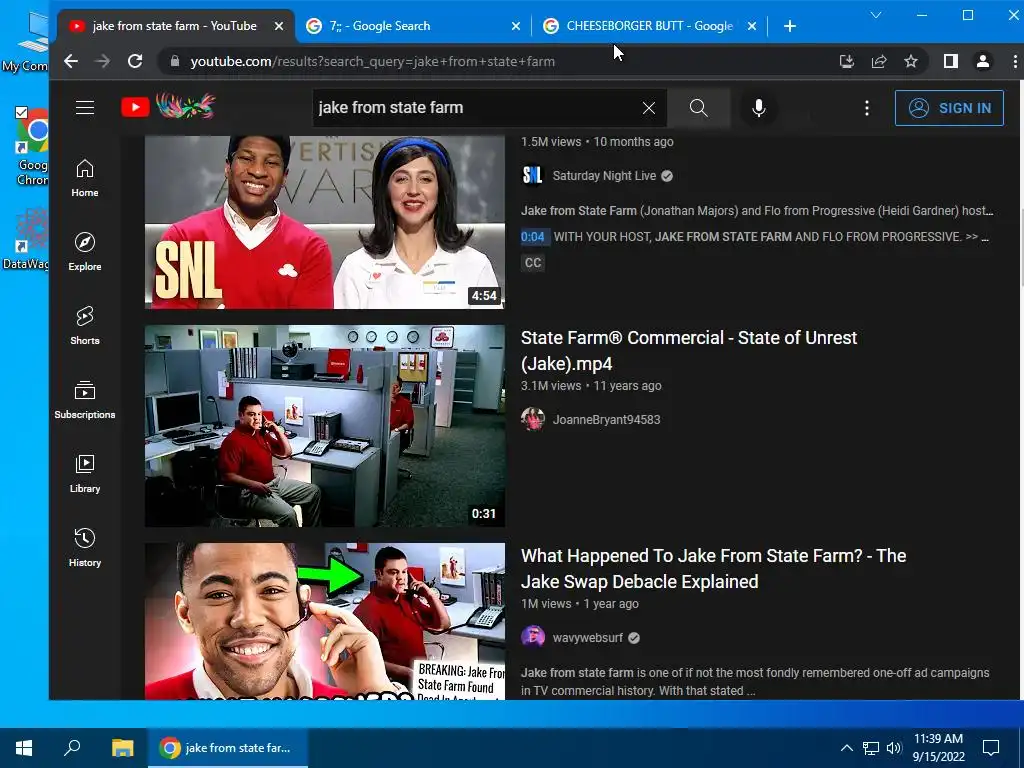Image resolution: width=1024 pixels, height=768 pixels.
Task: Open the taskbar search
Action: 72,748
